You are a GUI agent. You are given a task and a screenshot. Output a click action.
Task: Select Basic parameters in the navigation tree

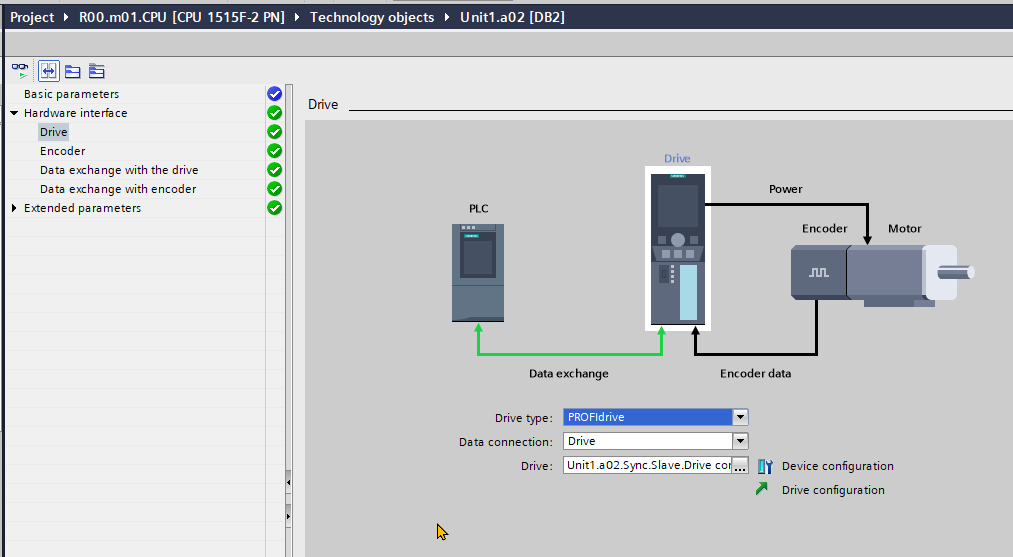[72, 94]
